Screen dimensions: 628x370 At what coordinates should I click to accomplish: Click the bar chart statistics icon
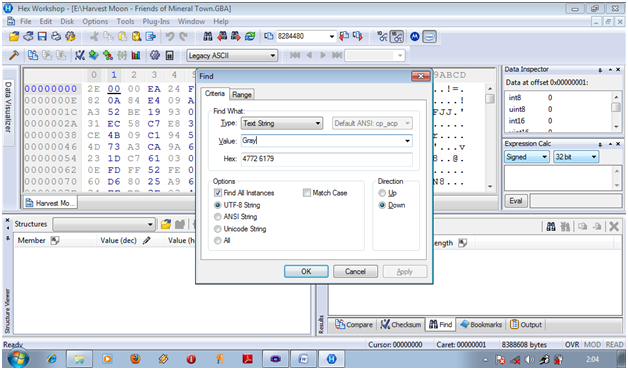pyautogui.click(x=136, y=55)
